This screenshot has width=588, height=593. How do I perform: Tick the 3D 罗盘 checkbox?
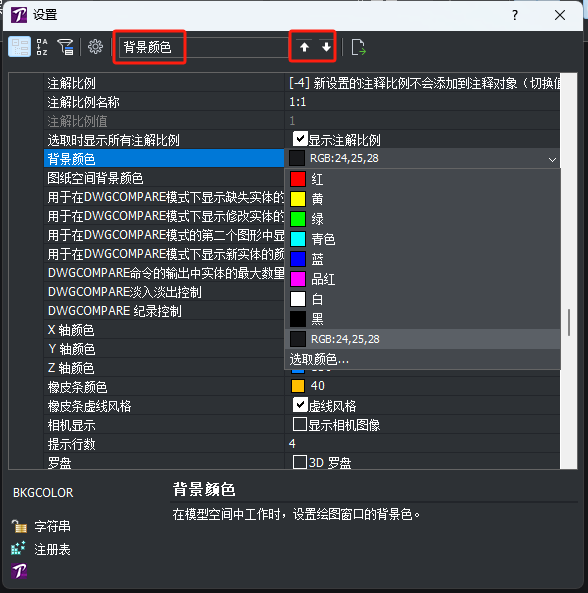pyautogui.click(x=300, y=462)
